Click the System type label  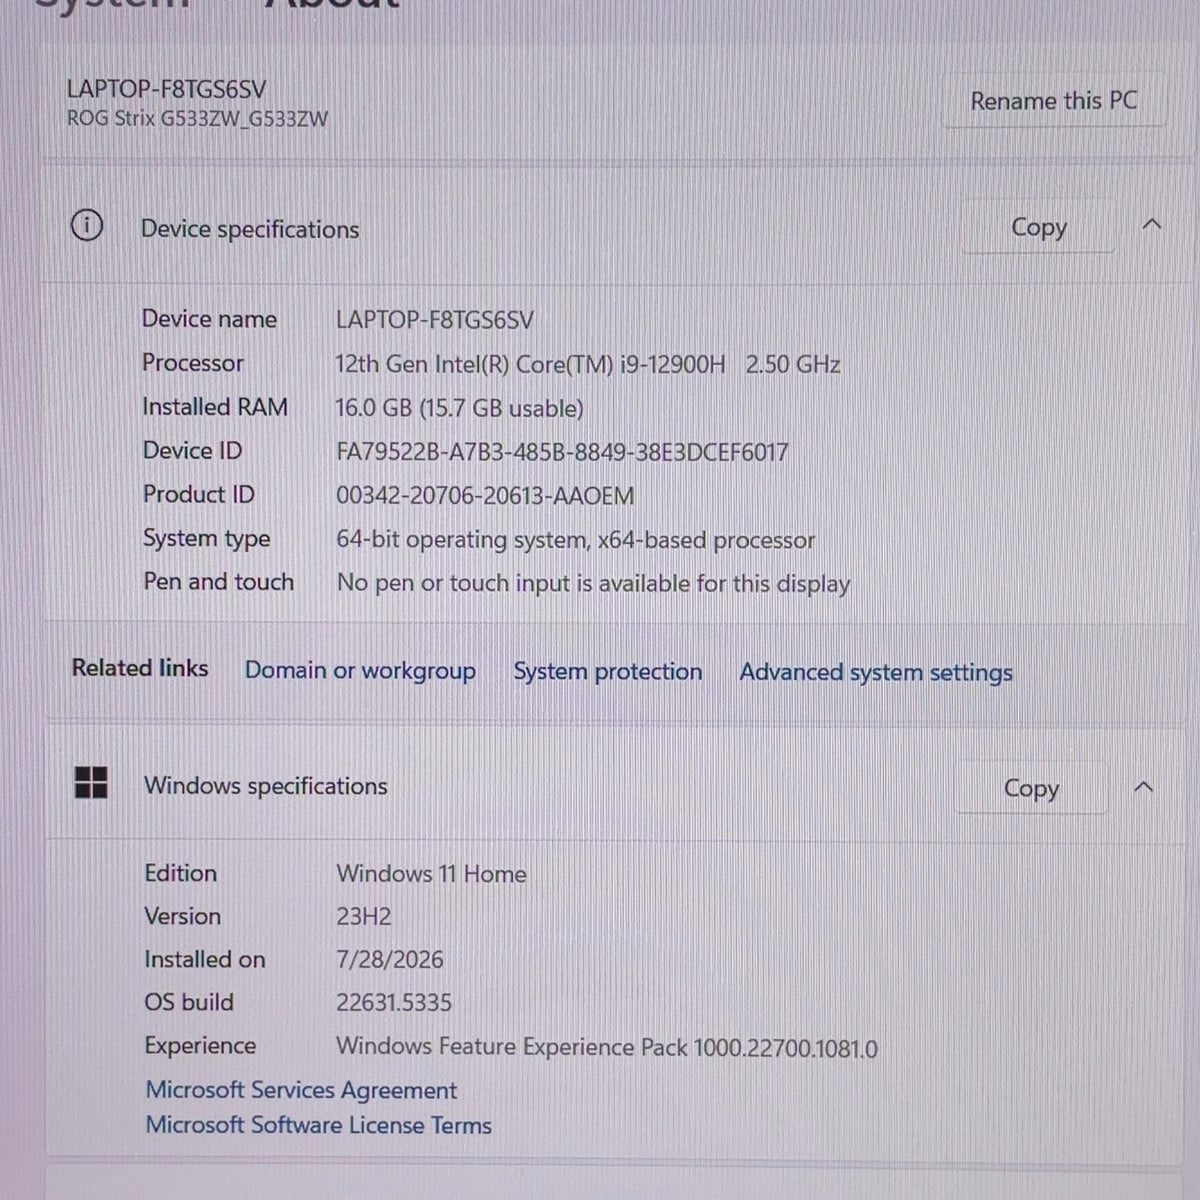click(x=207, y=539)
